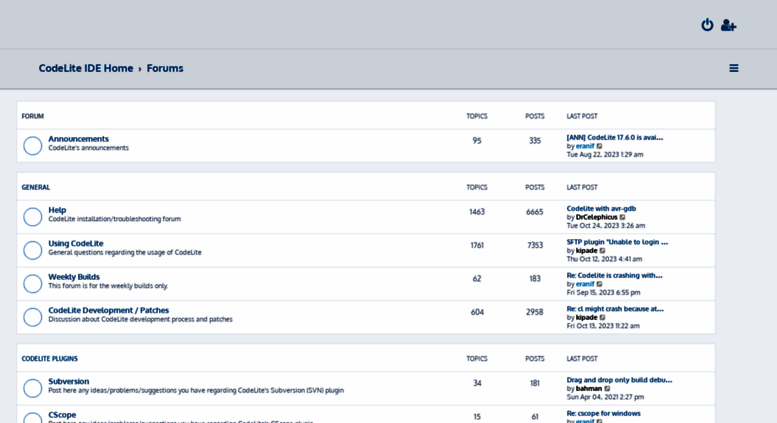Click the Announcements forum status circle icon
This screenshot has width=777, height=423.
coord(33,146)
